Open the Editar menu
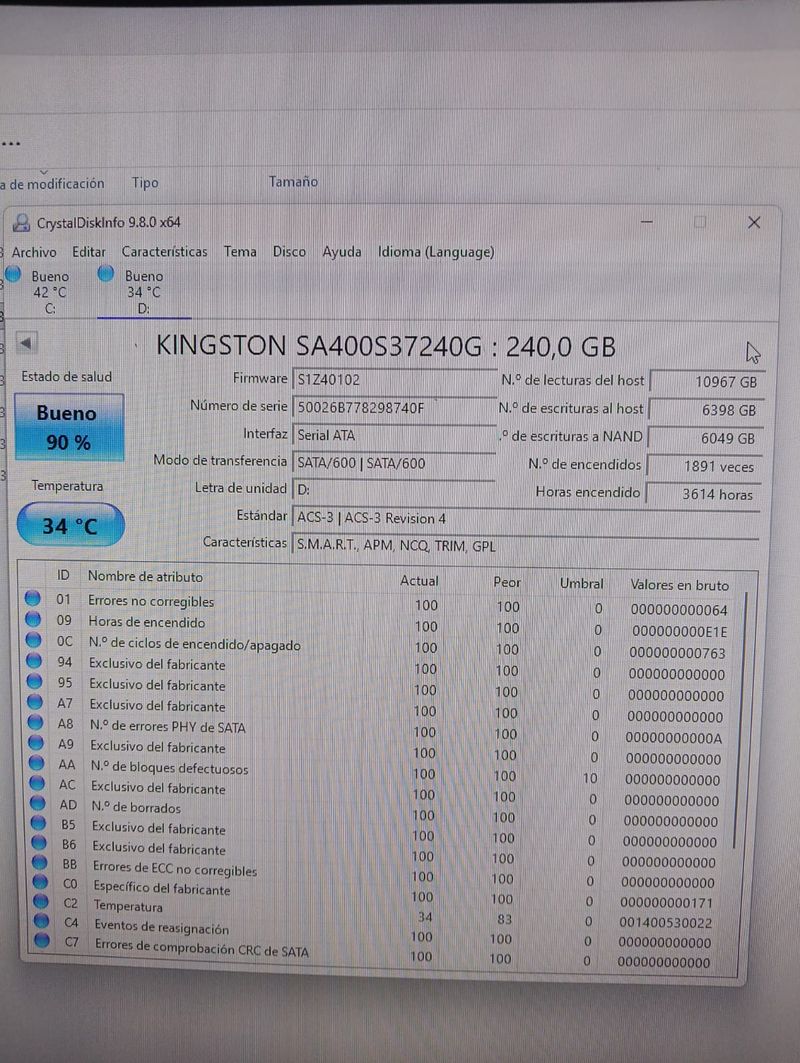The width and height of the screenshot is (800, 1063). point(89,252)
